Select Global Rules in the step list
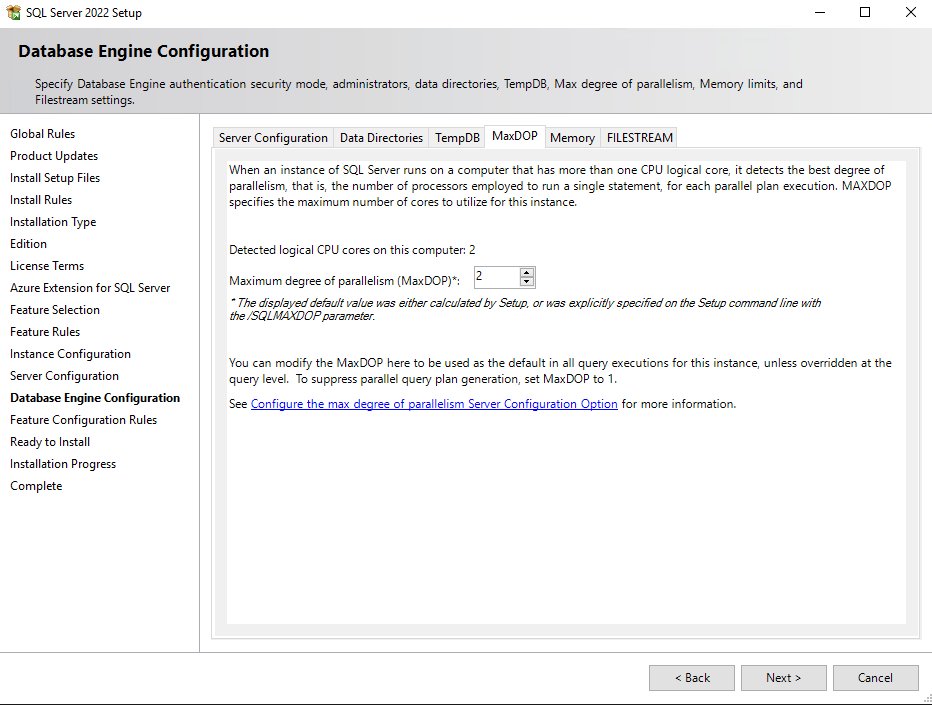 pos(43,134)
